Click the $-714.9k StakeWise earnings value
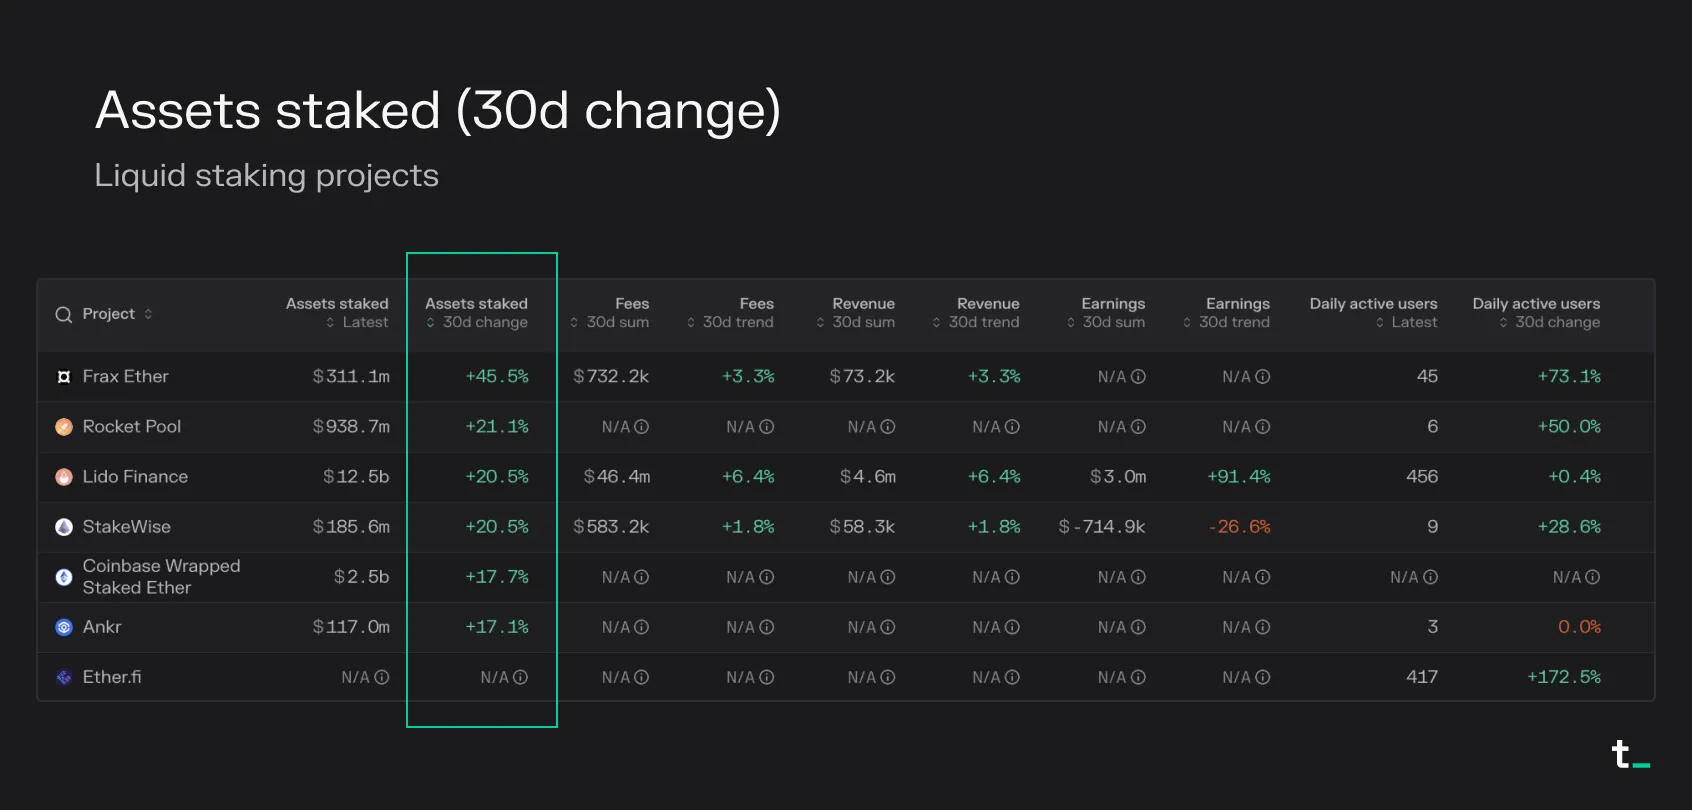The image size is (1692, 810). pyautogui.click(x=1102, y=527)
